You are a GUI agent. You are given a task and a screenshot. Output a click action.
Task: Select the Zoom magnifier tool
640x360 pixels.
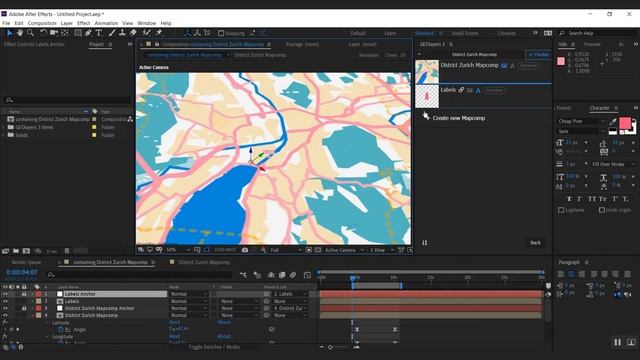pos(30,33)
